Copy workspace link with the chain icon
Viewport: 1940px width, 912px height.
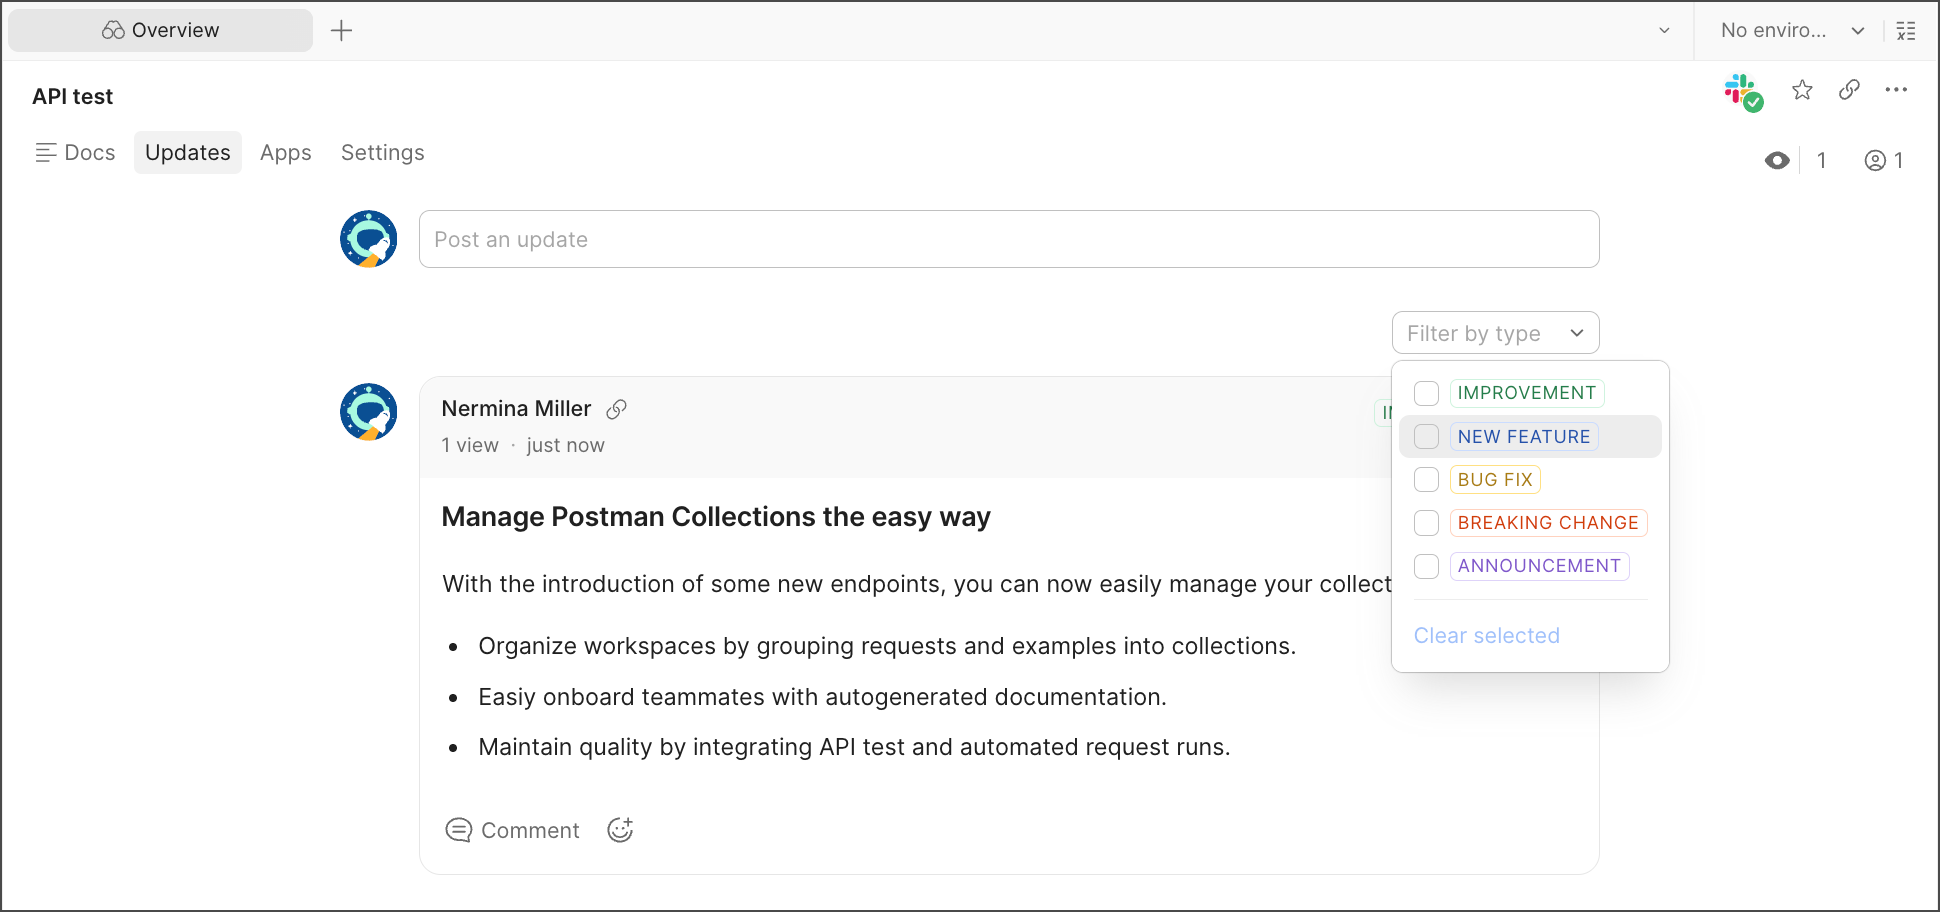pyautogui.click(x=1849, y=90)
